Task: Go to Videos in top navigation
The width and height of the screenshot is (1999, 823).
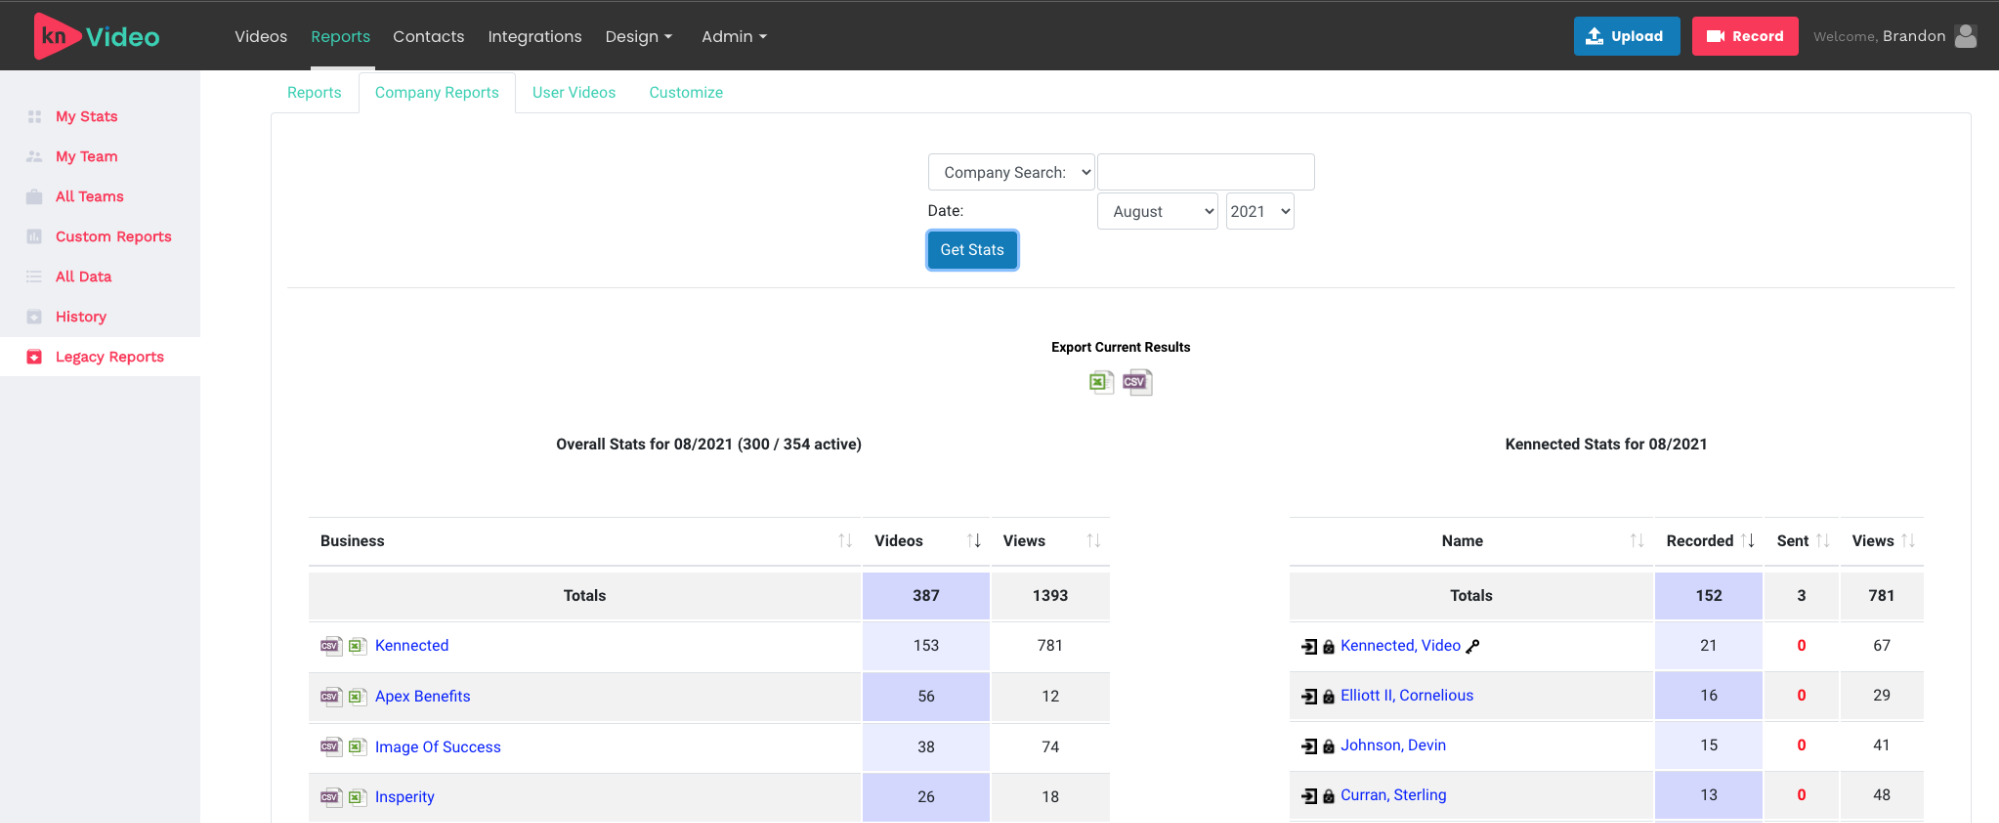Action: point(261,36)
